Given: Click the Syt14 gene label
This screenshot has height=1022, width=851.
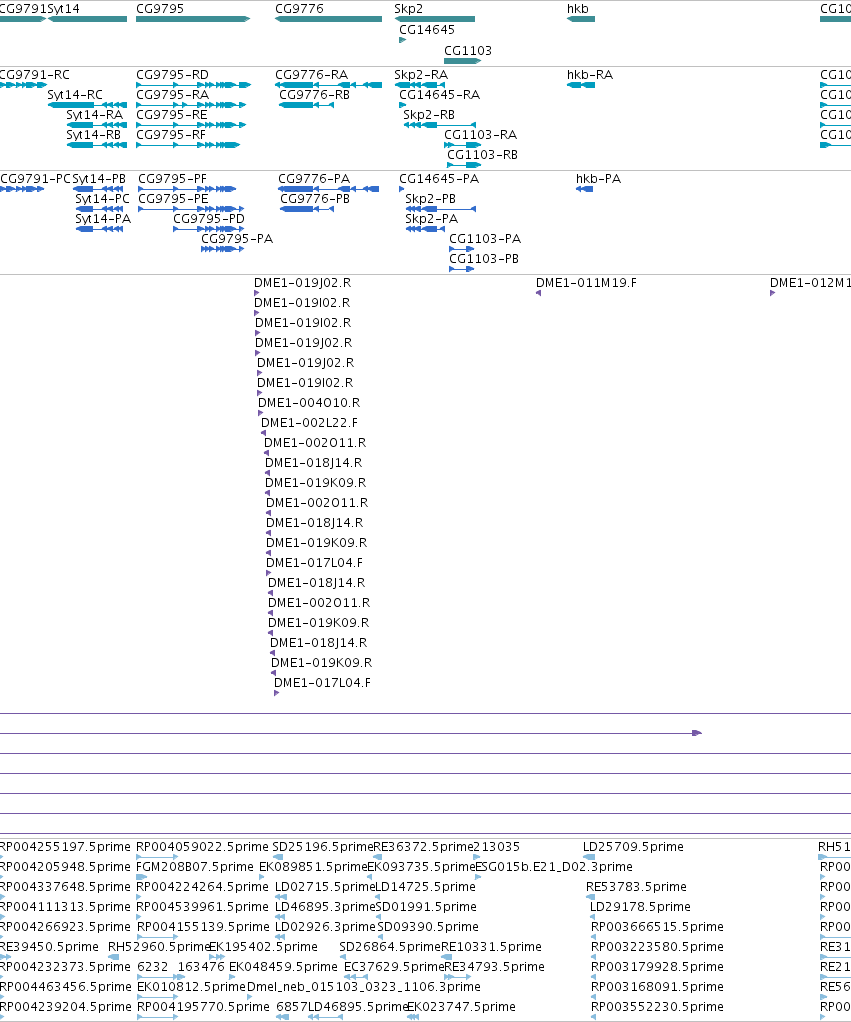Looking at the screenshot, I should [63, 8].
